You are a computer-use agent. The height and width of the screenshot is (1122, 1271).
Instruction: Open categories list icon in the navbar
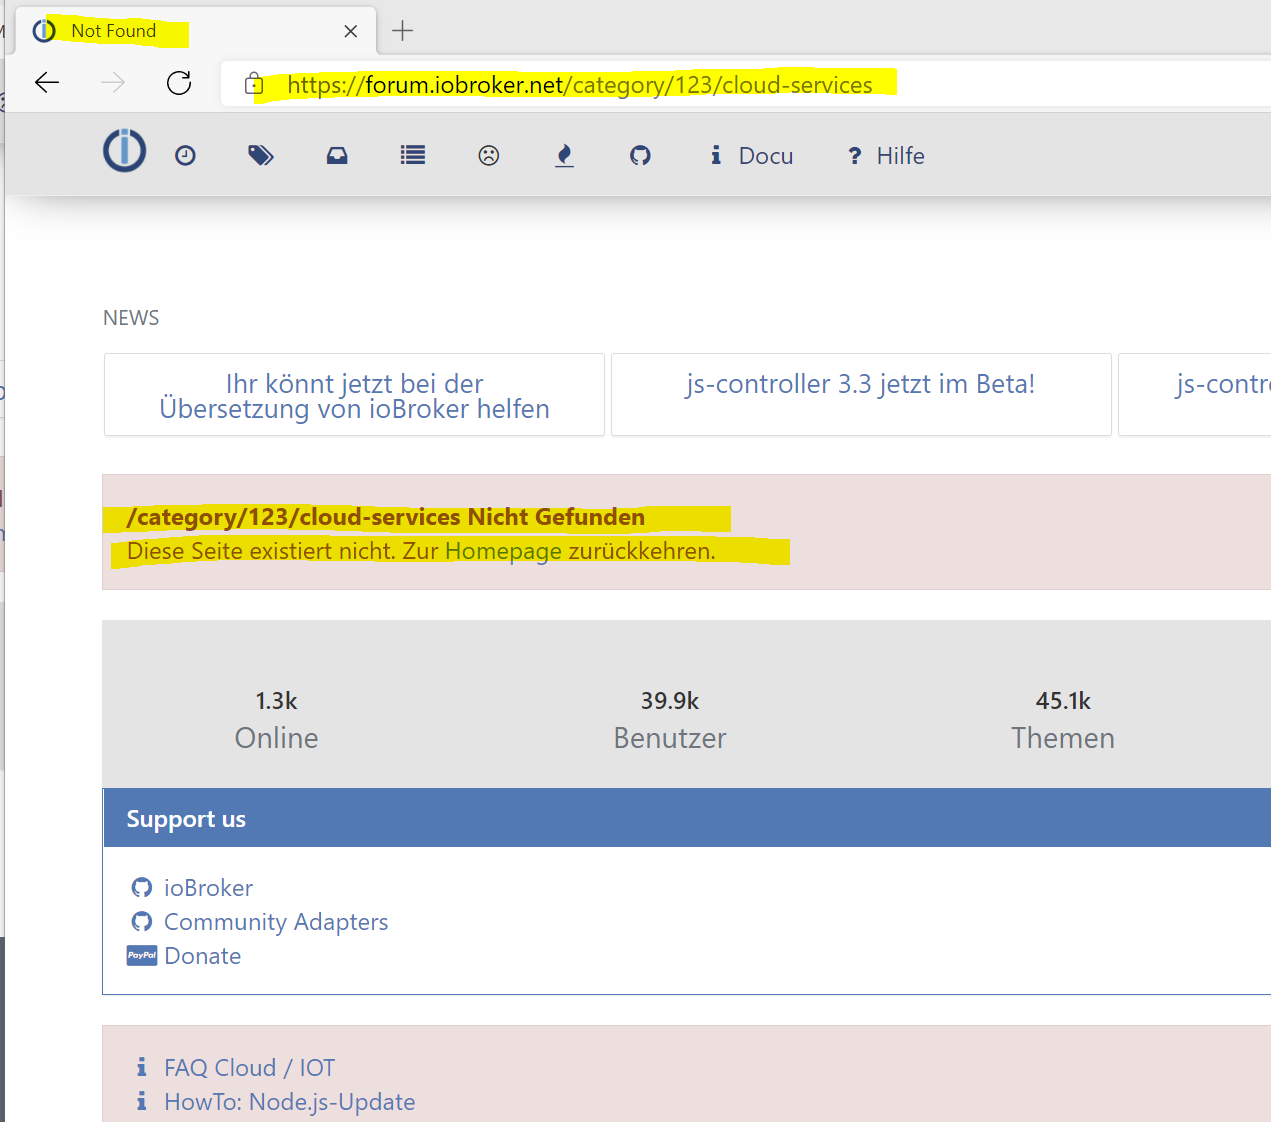pyautogui.click(x=413, y=155)
